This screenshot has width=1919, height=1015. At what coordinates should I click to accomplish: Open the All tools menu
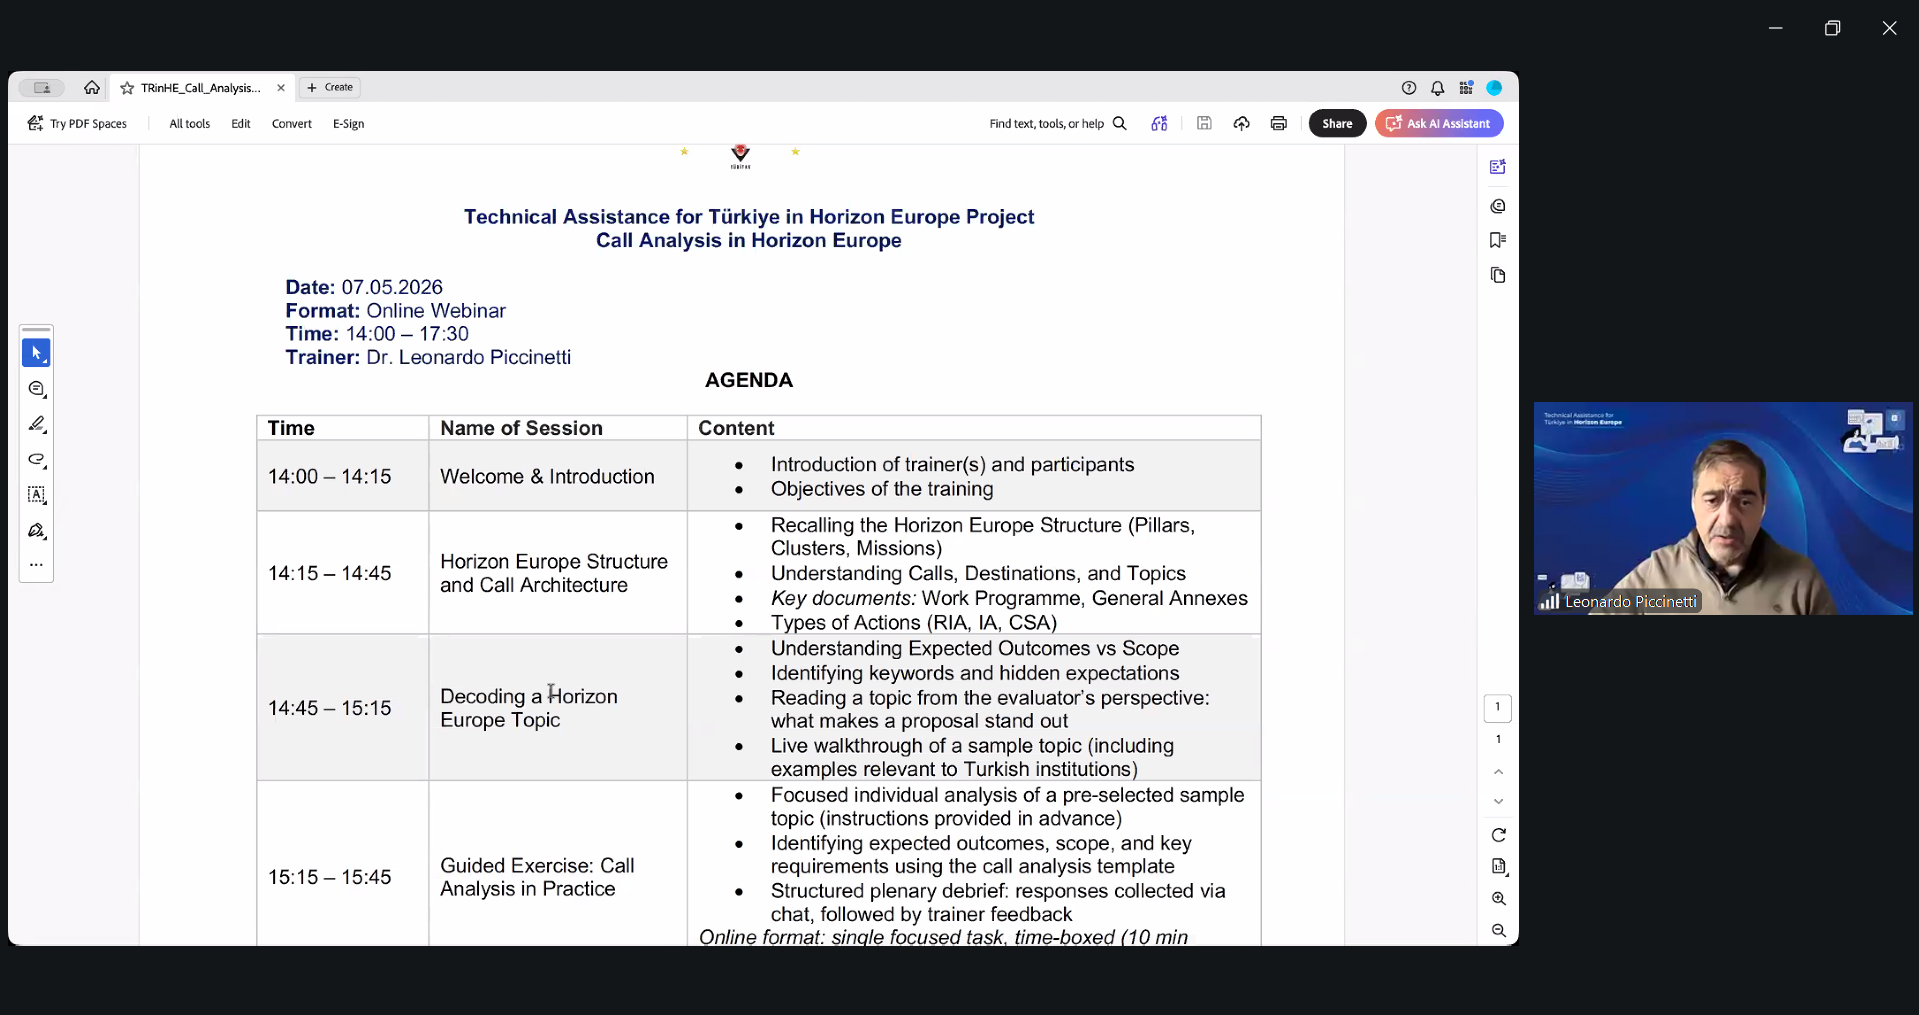point(190,124)
